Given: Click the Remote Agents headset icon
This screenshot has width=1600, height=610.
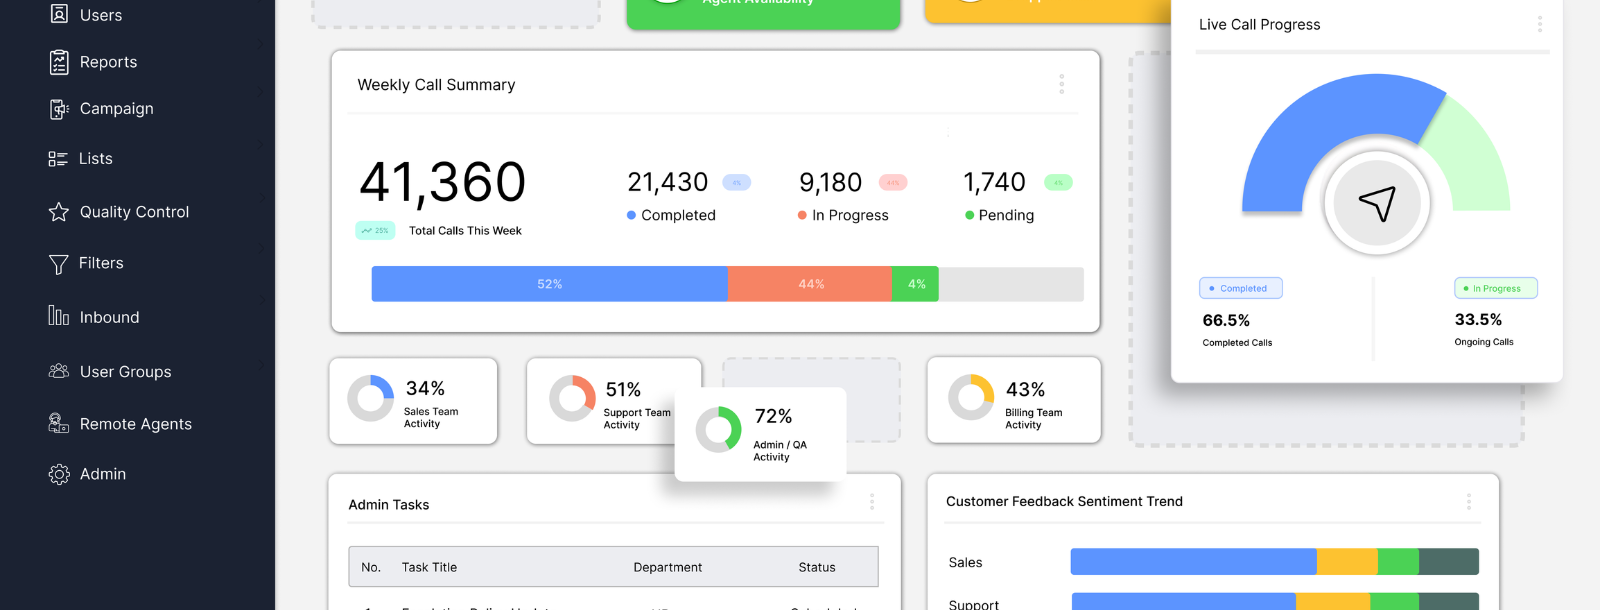Looking at the screenshot, I should coord(59,424).
